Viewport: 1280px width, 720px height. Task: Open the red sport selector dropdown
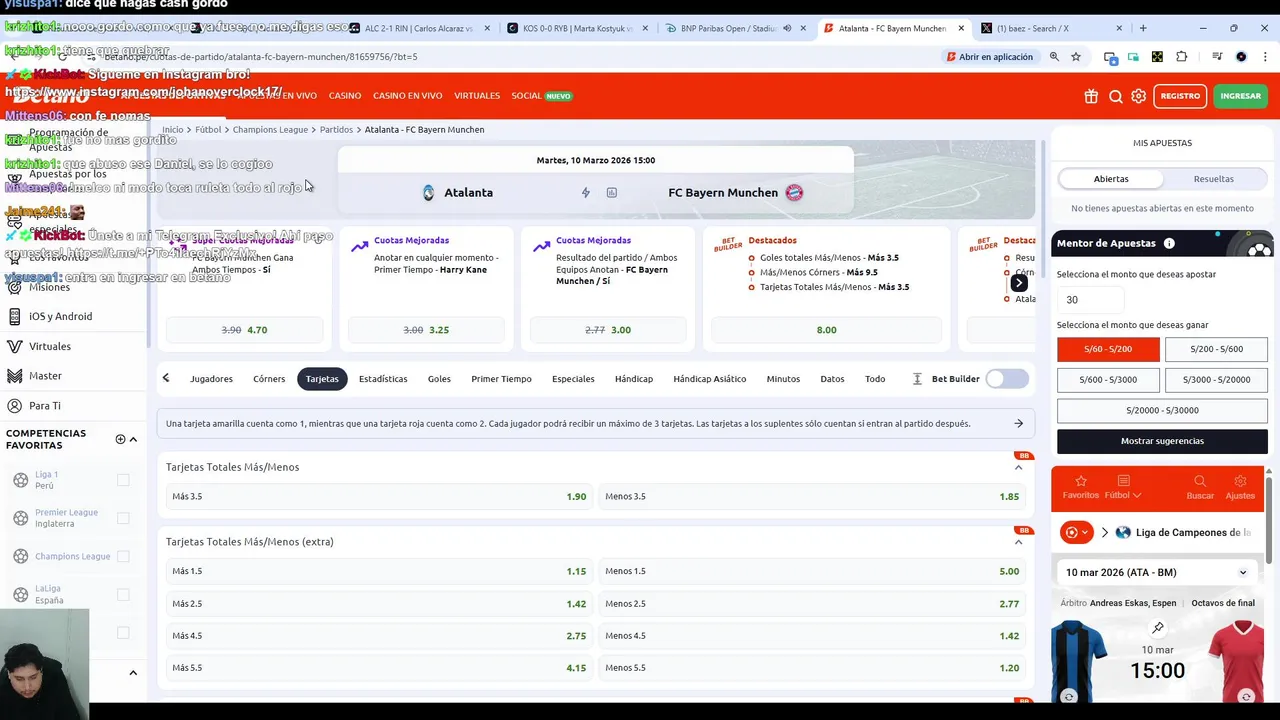pyautogui.click(x=1077, y=533)
